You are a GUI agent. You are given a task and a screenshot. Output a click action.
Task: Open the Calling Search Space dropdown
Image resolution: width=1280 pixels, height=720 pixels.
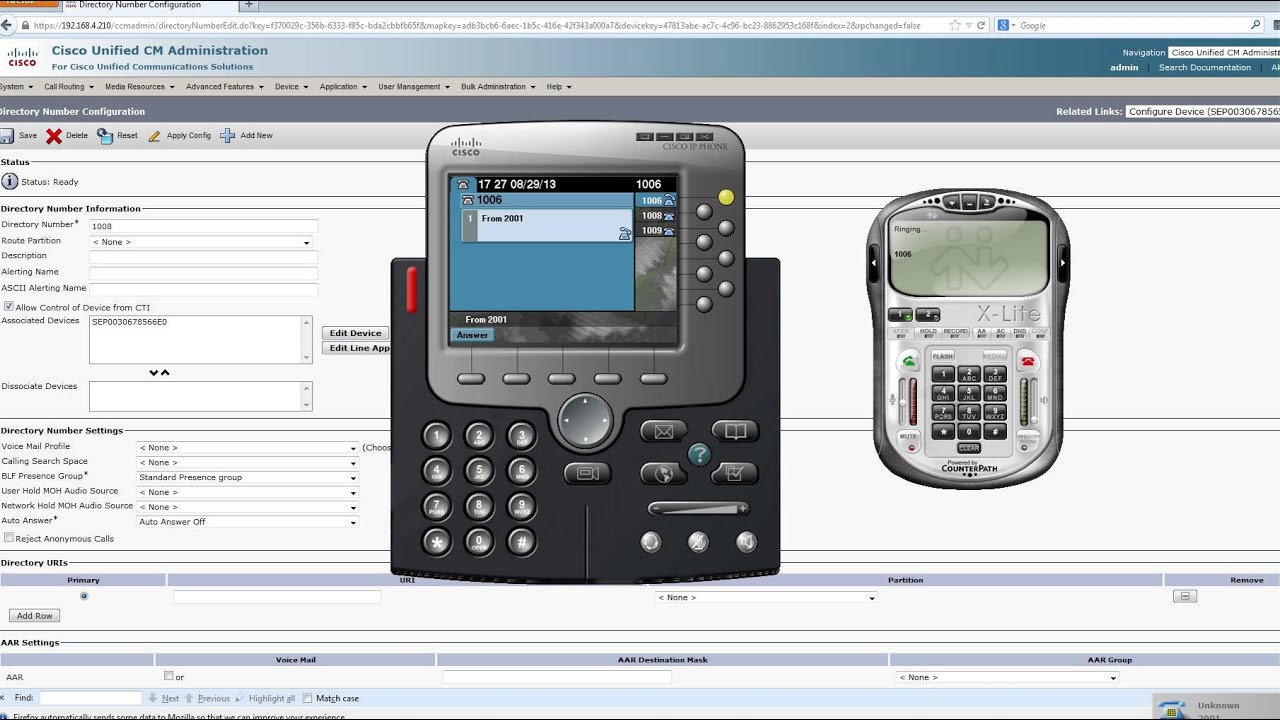[247, 463]
